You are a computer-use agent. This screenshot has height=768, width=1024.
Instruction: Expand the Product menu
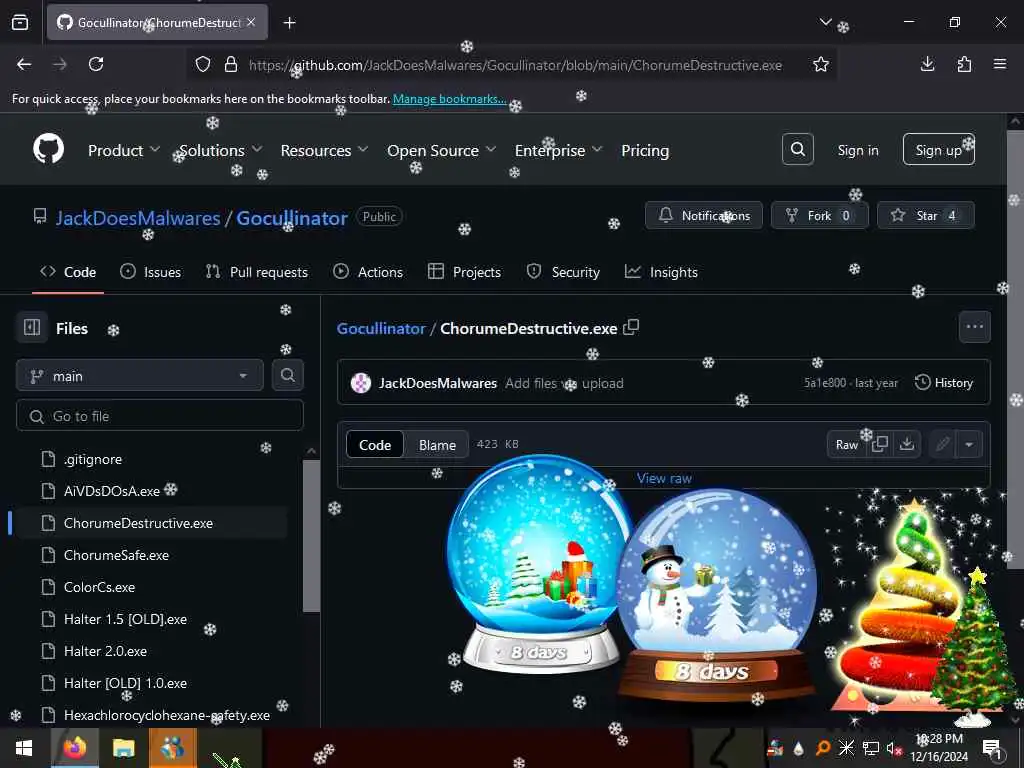[123, 150]
